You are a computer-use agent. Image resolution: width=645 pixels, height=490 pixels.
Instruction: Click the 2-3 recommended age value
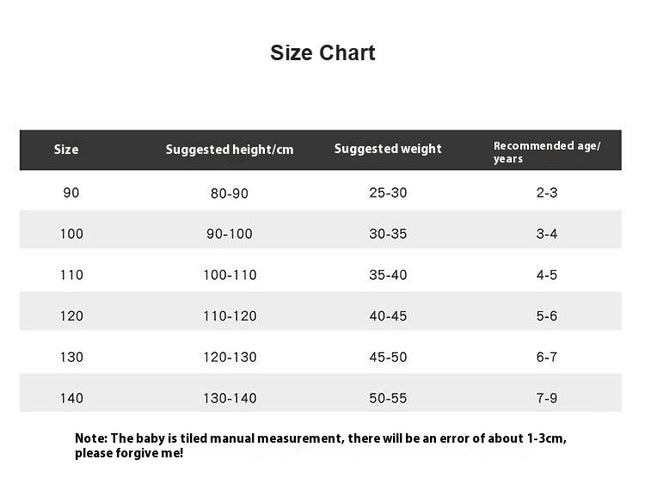coord(547,193)
